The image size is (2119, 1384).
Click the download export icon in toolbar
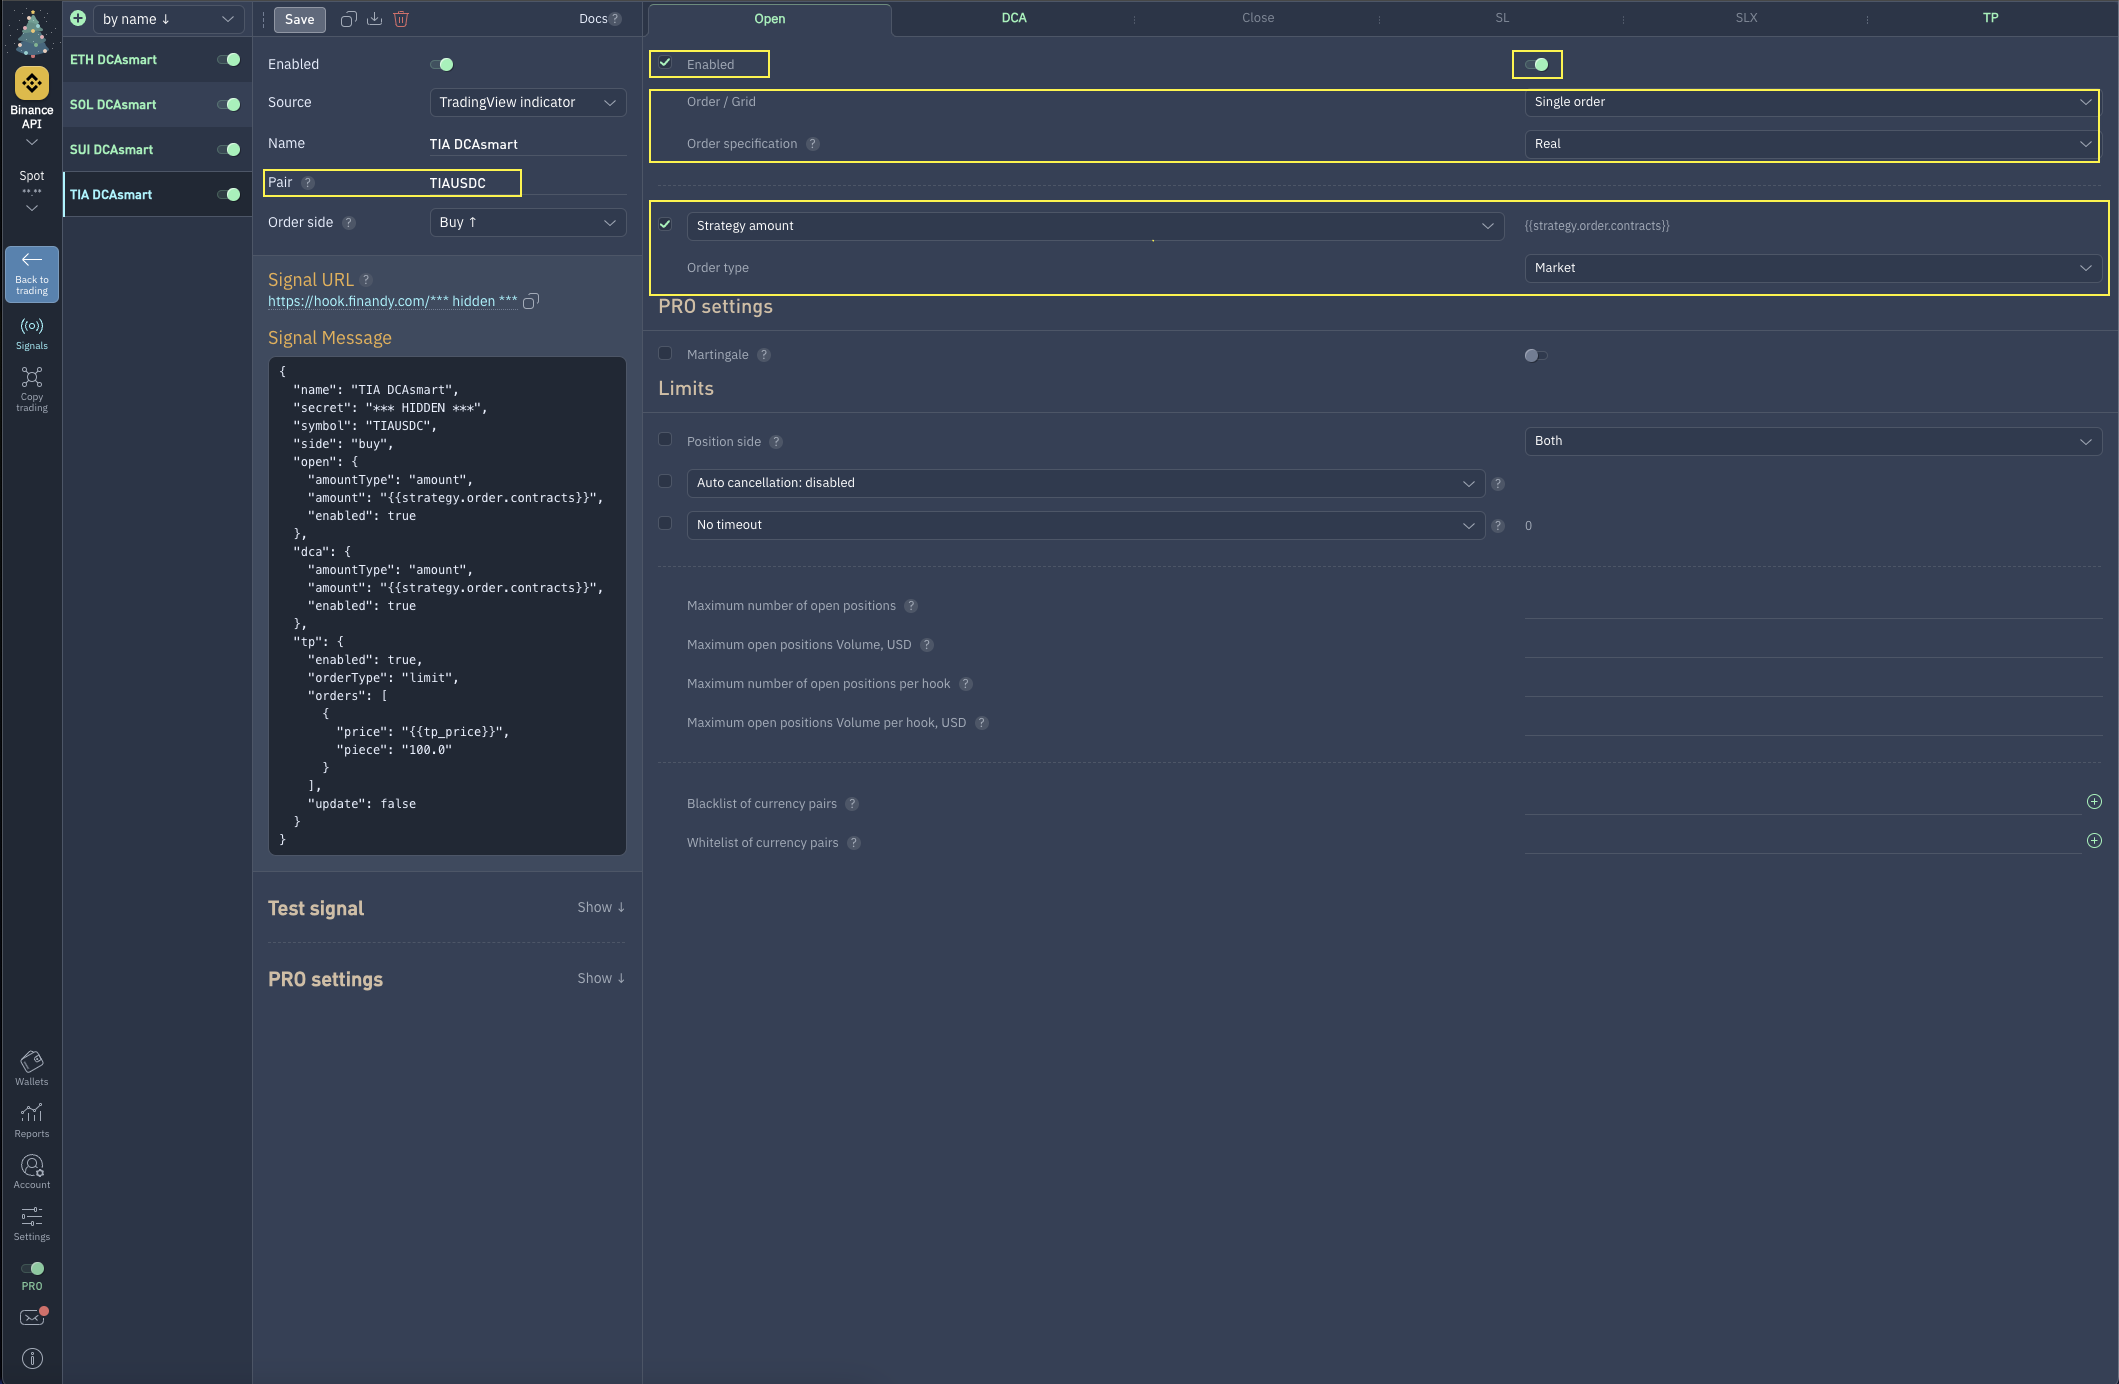375,19
